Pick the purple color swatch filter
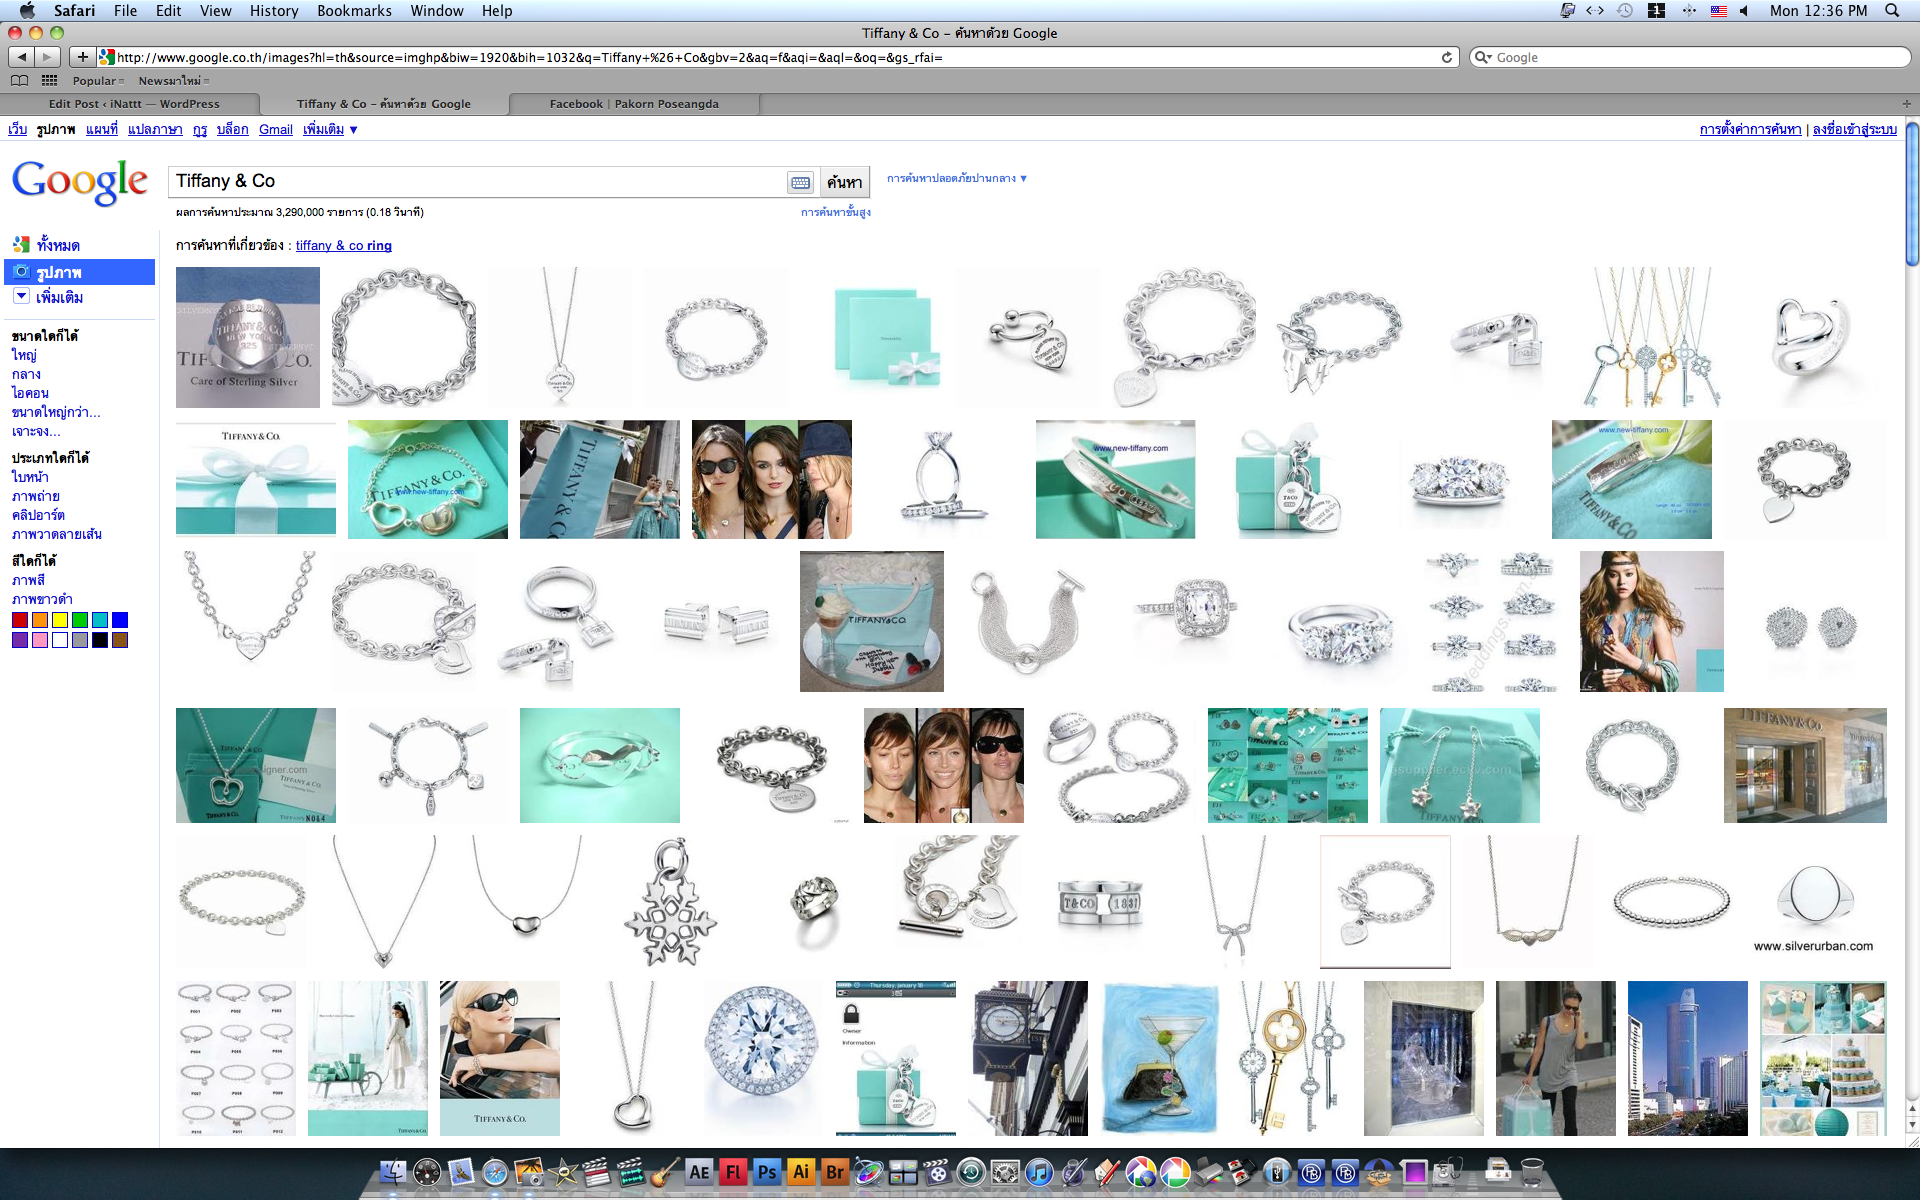This screenshot has height=1200, width=1920. point(20,640)
